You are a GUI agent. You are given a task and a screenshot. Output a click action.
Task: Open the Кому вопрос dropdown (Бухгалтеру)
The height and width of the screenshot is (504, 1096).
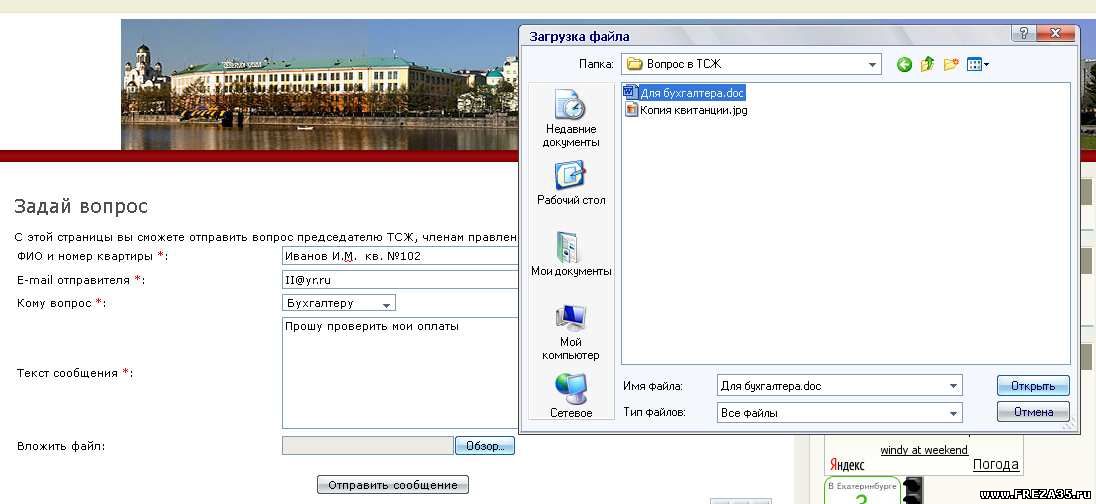[339, 303]
